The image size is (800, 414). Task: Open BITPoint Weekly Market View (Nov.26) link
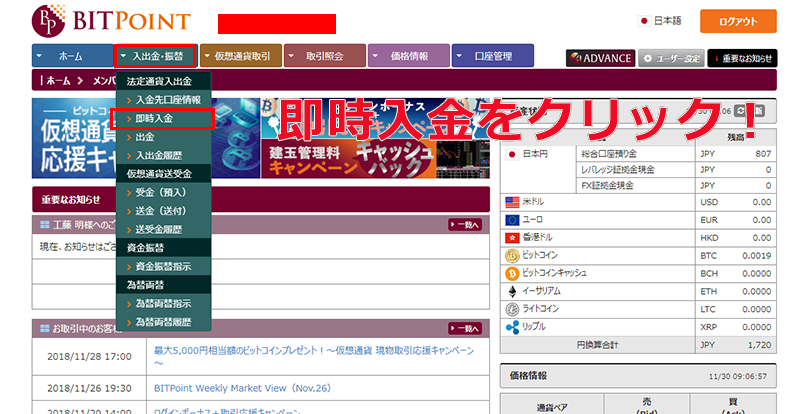[242, 388]
